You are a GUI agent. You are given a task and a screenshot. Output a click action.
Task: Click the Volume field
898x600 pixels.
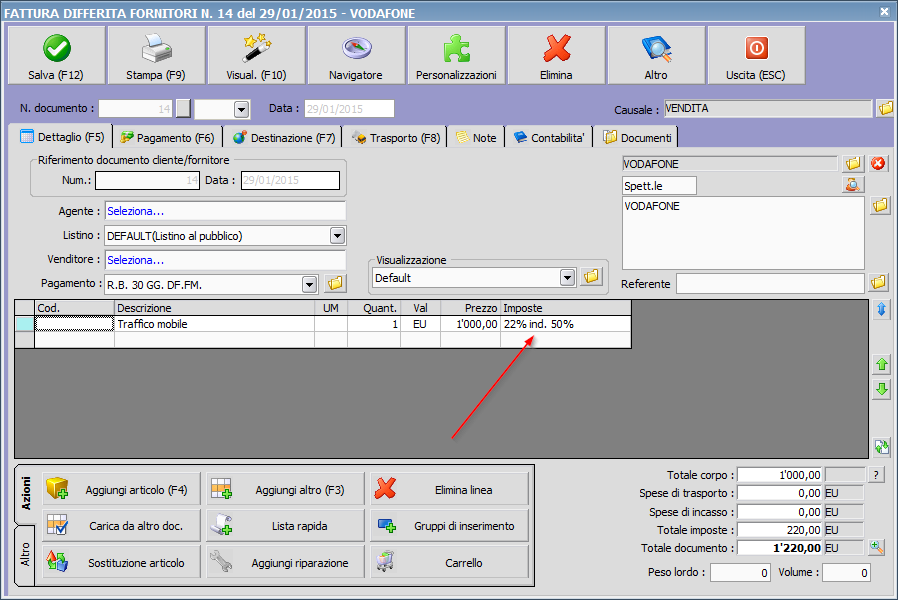846,572
